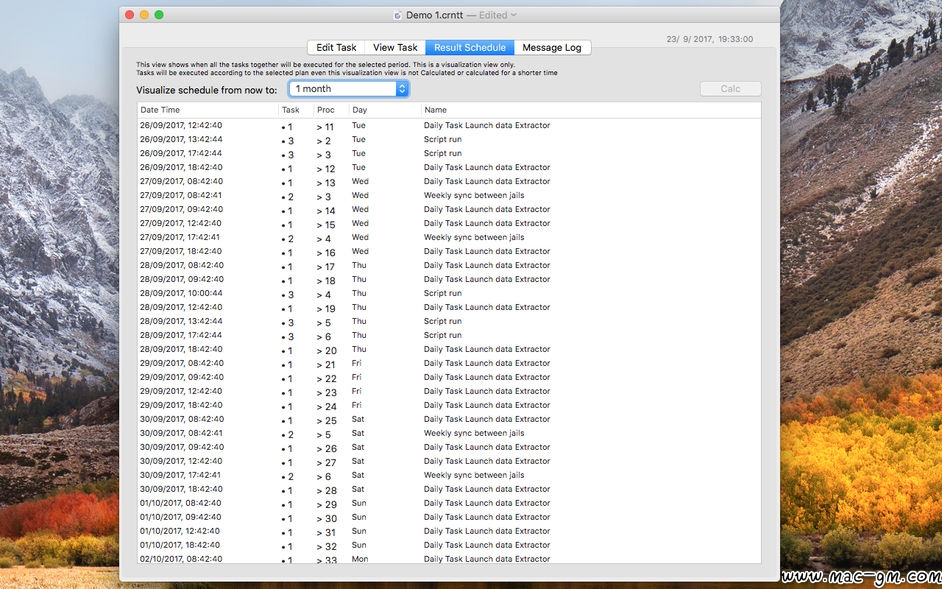Click the red close window button
This screenshot has height=589, width=942.
tap(128, 15)
